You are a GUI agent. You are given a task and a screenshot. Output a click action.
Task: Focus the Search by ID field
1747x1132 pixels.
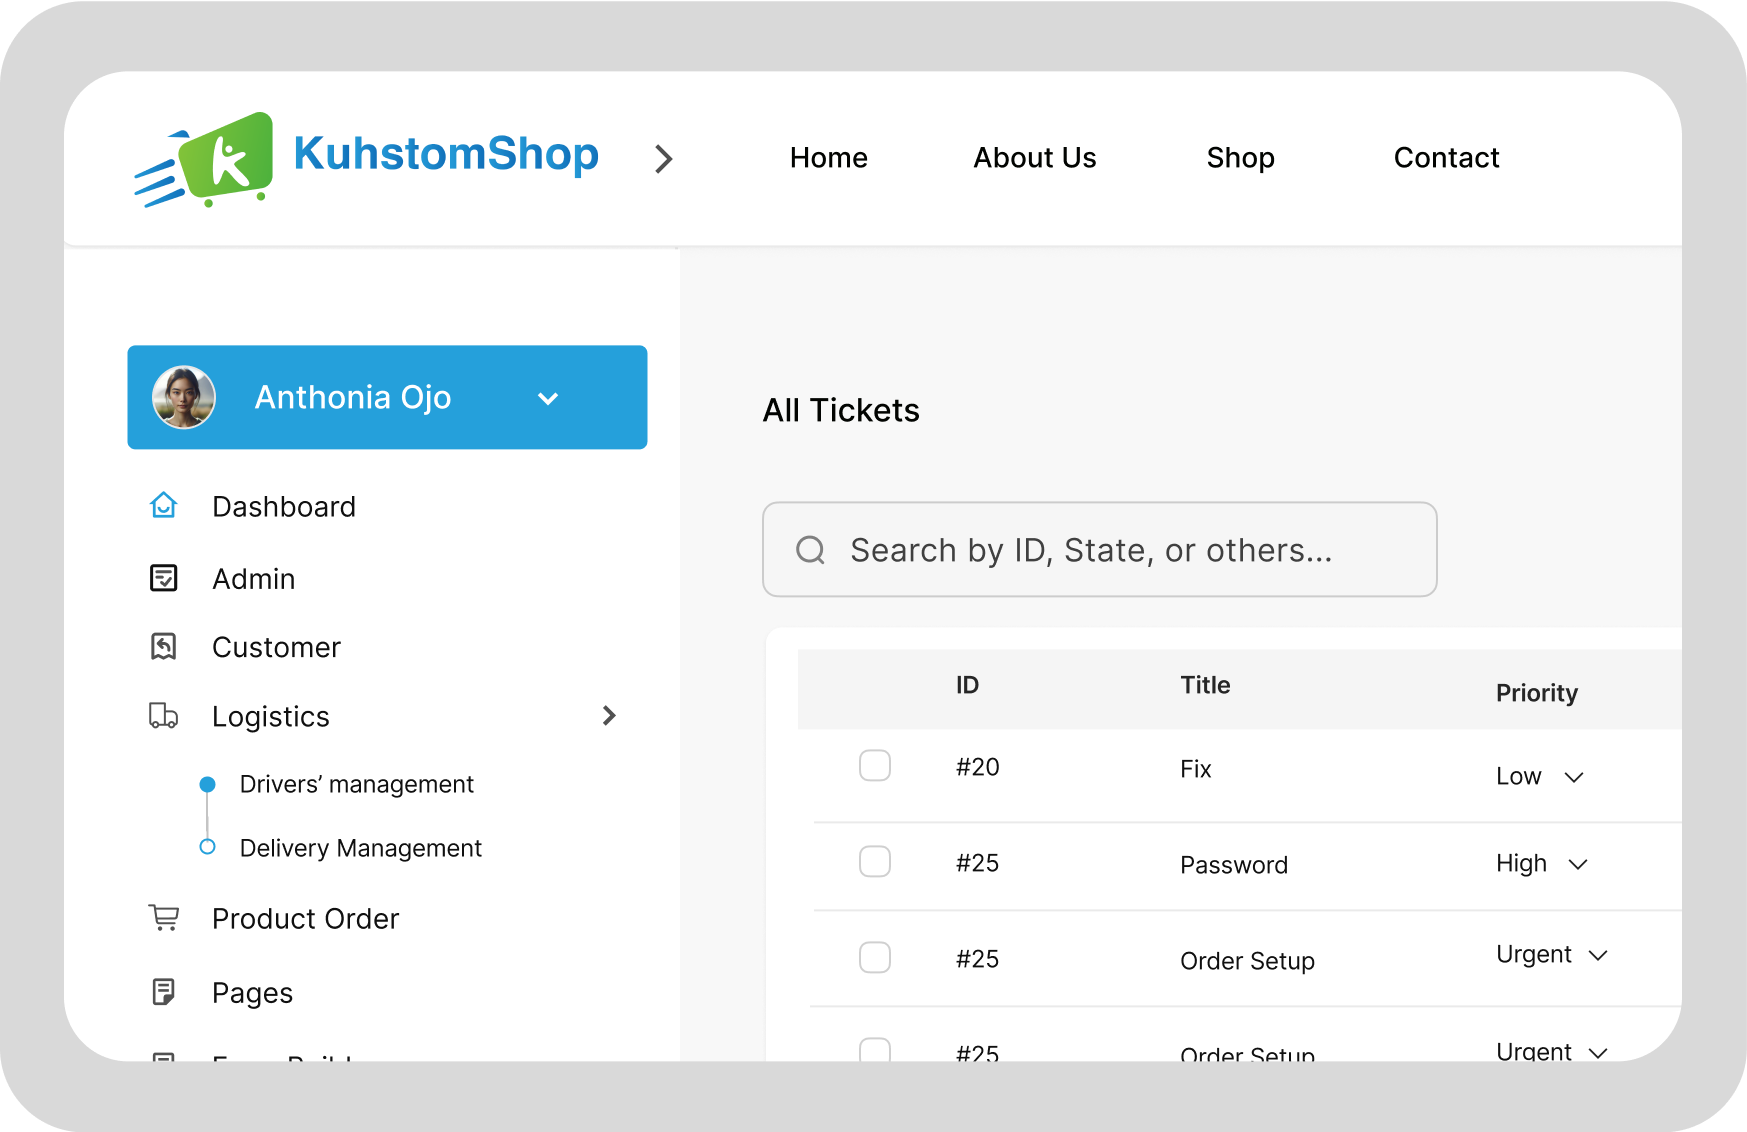(1100, 550)
